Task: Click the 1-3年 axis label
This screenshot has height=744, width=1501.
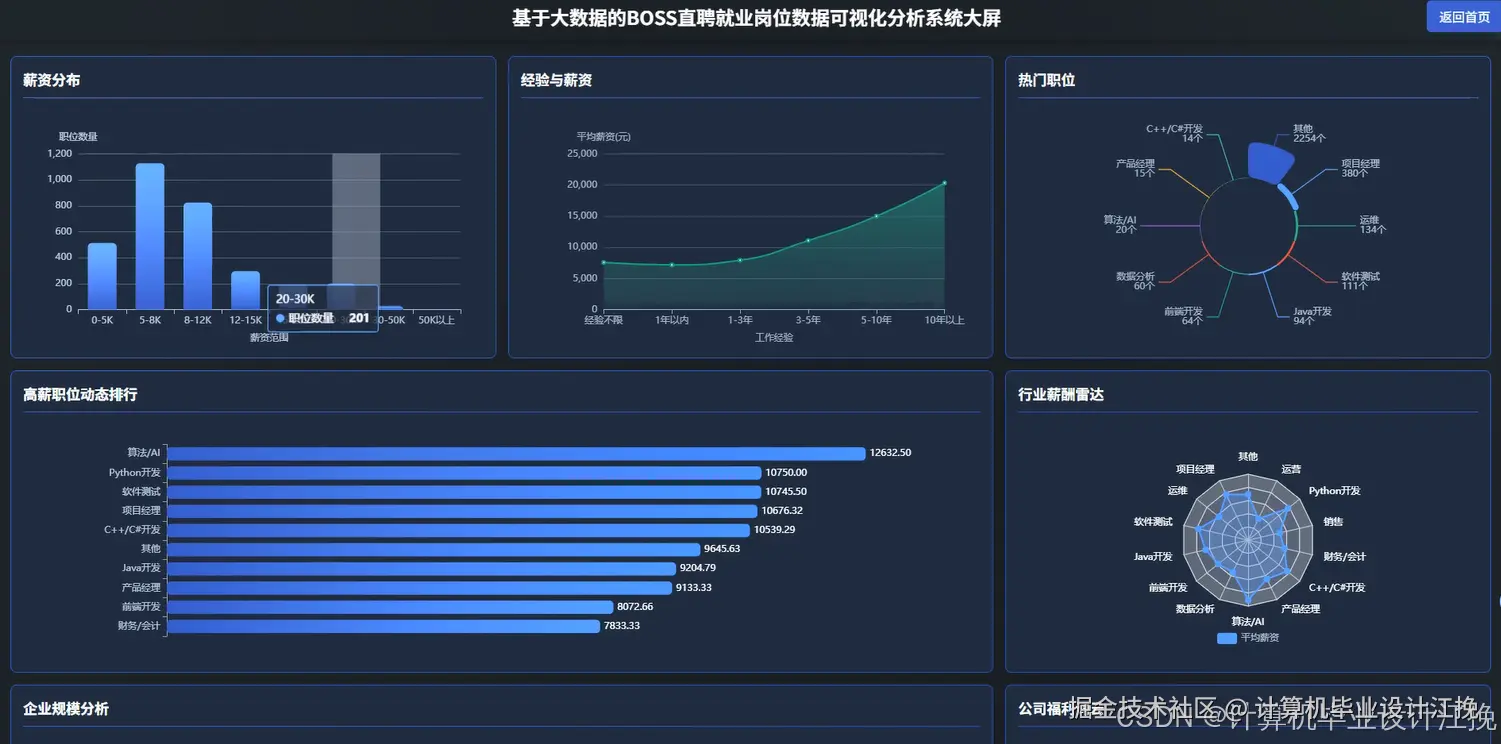Action: 740,320
